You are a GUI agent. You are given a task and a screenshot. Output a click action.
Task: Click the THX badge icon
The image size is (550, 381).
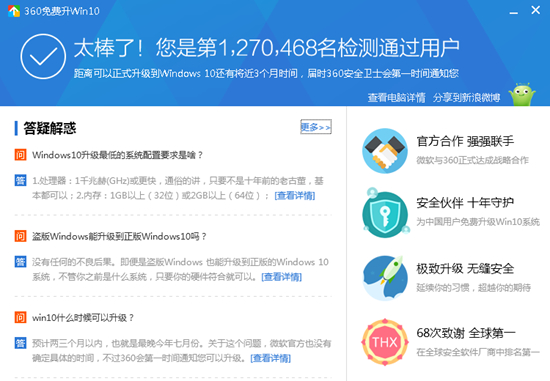pyautogui.click(x=385, y=342)
